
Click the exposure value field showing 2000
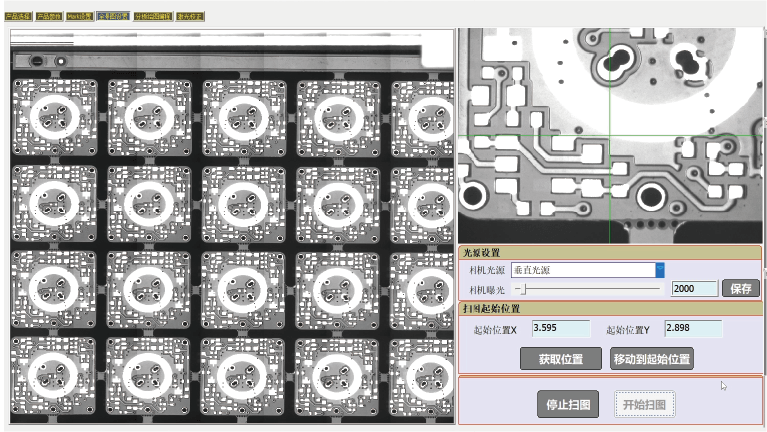point(694,288)
